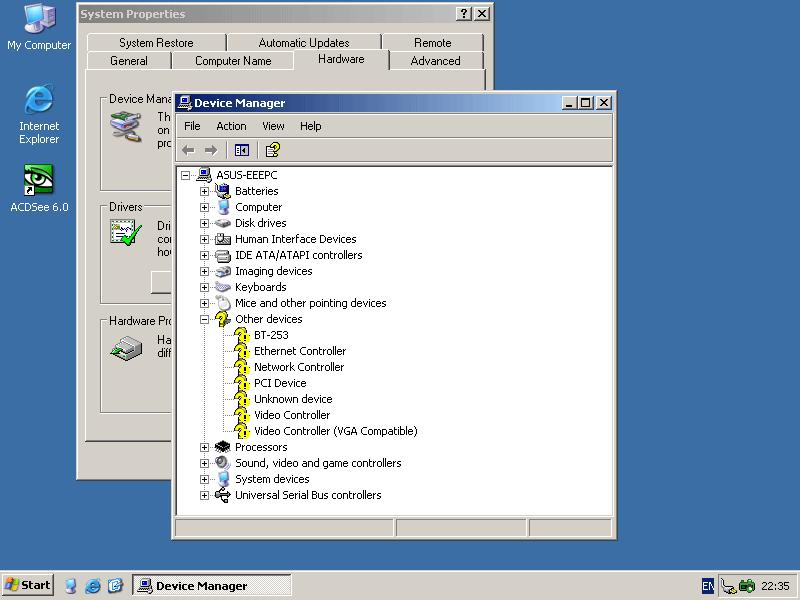Expand the Batteries node
The image size is (800, 600).
click(x=204, y=191)
